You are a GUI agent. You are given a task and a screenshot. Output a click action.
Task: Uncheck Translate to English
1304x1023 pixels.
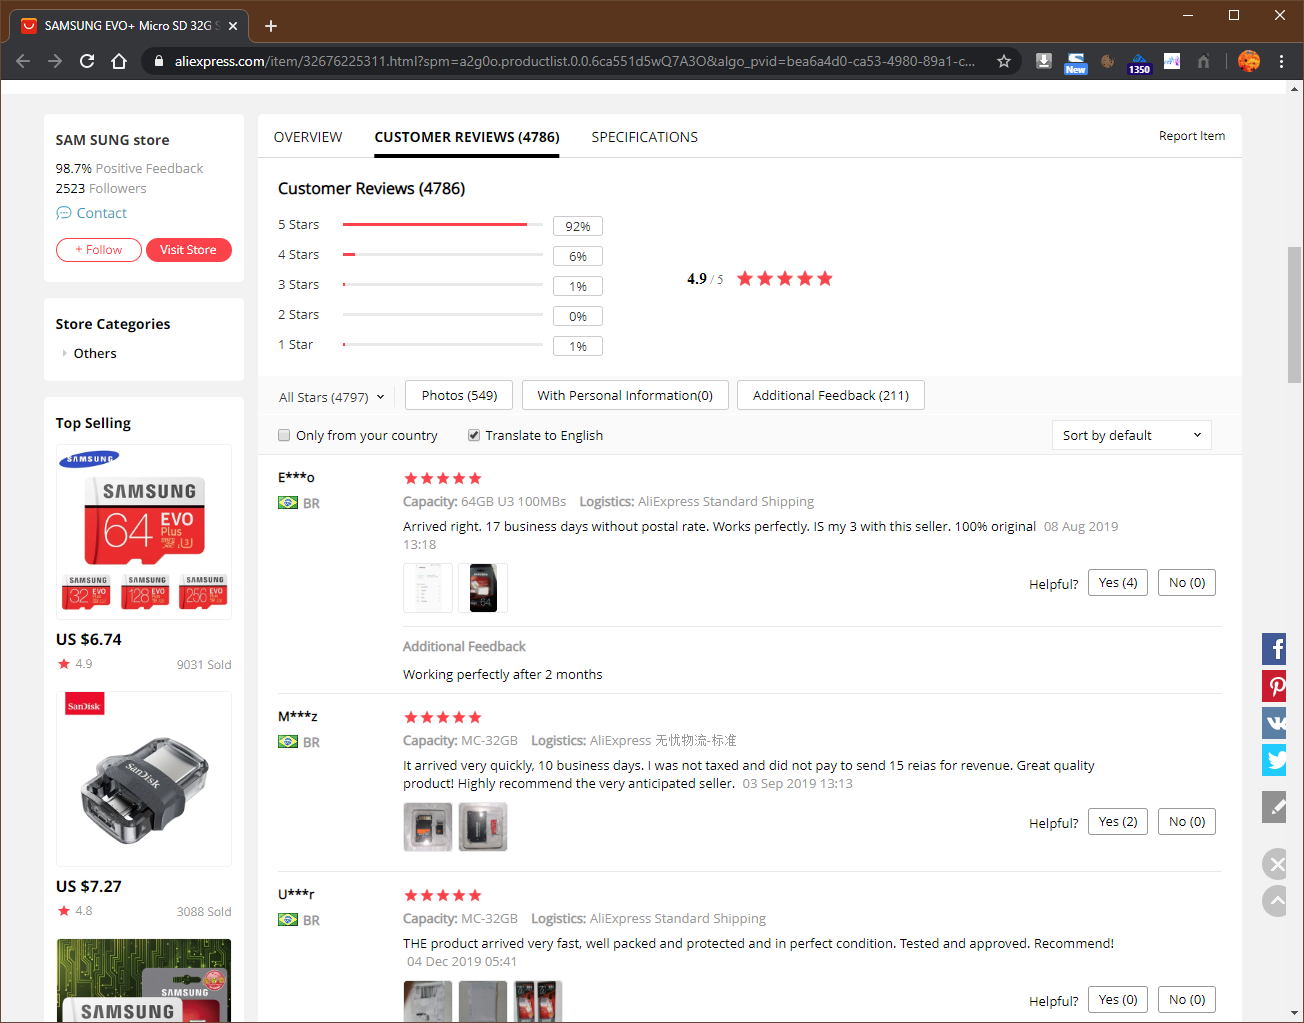tap(474, 435)
